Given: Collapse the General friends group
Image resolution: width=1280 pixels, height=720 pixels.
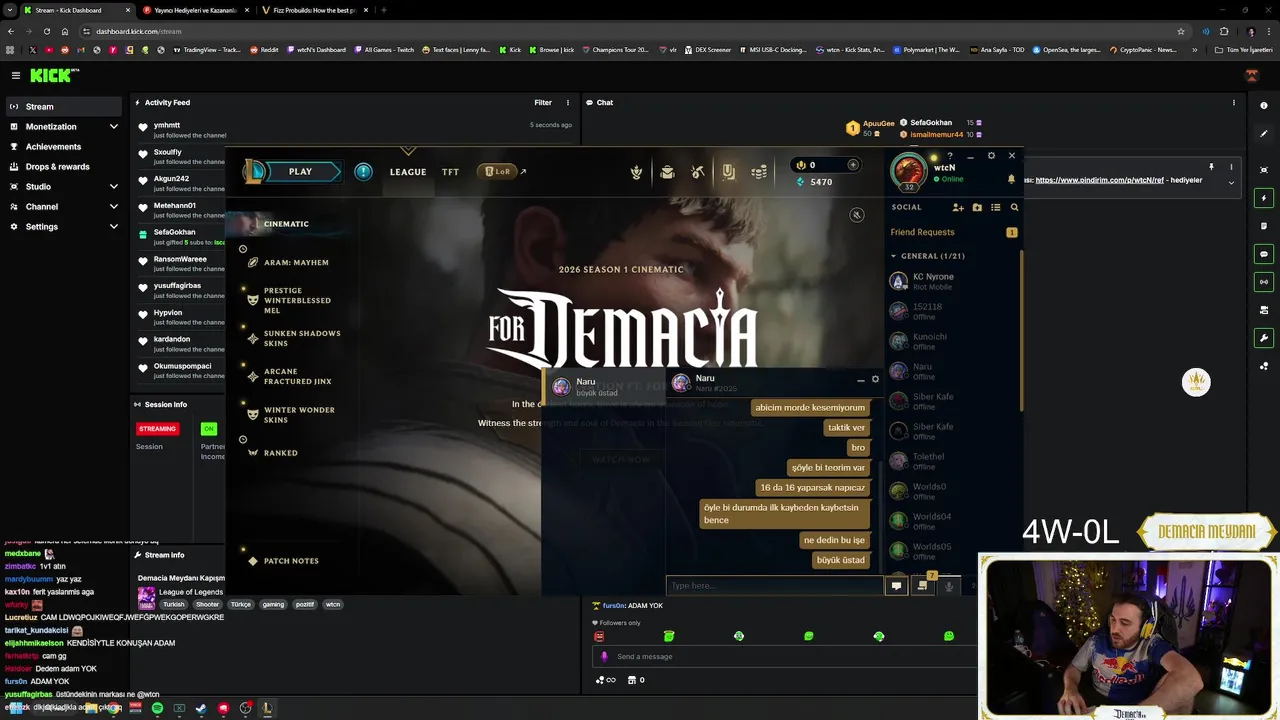Looking at the screenshot, I should [x=893, y=256].
